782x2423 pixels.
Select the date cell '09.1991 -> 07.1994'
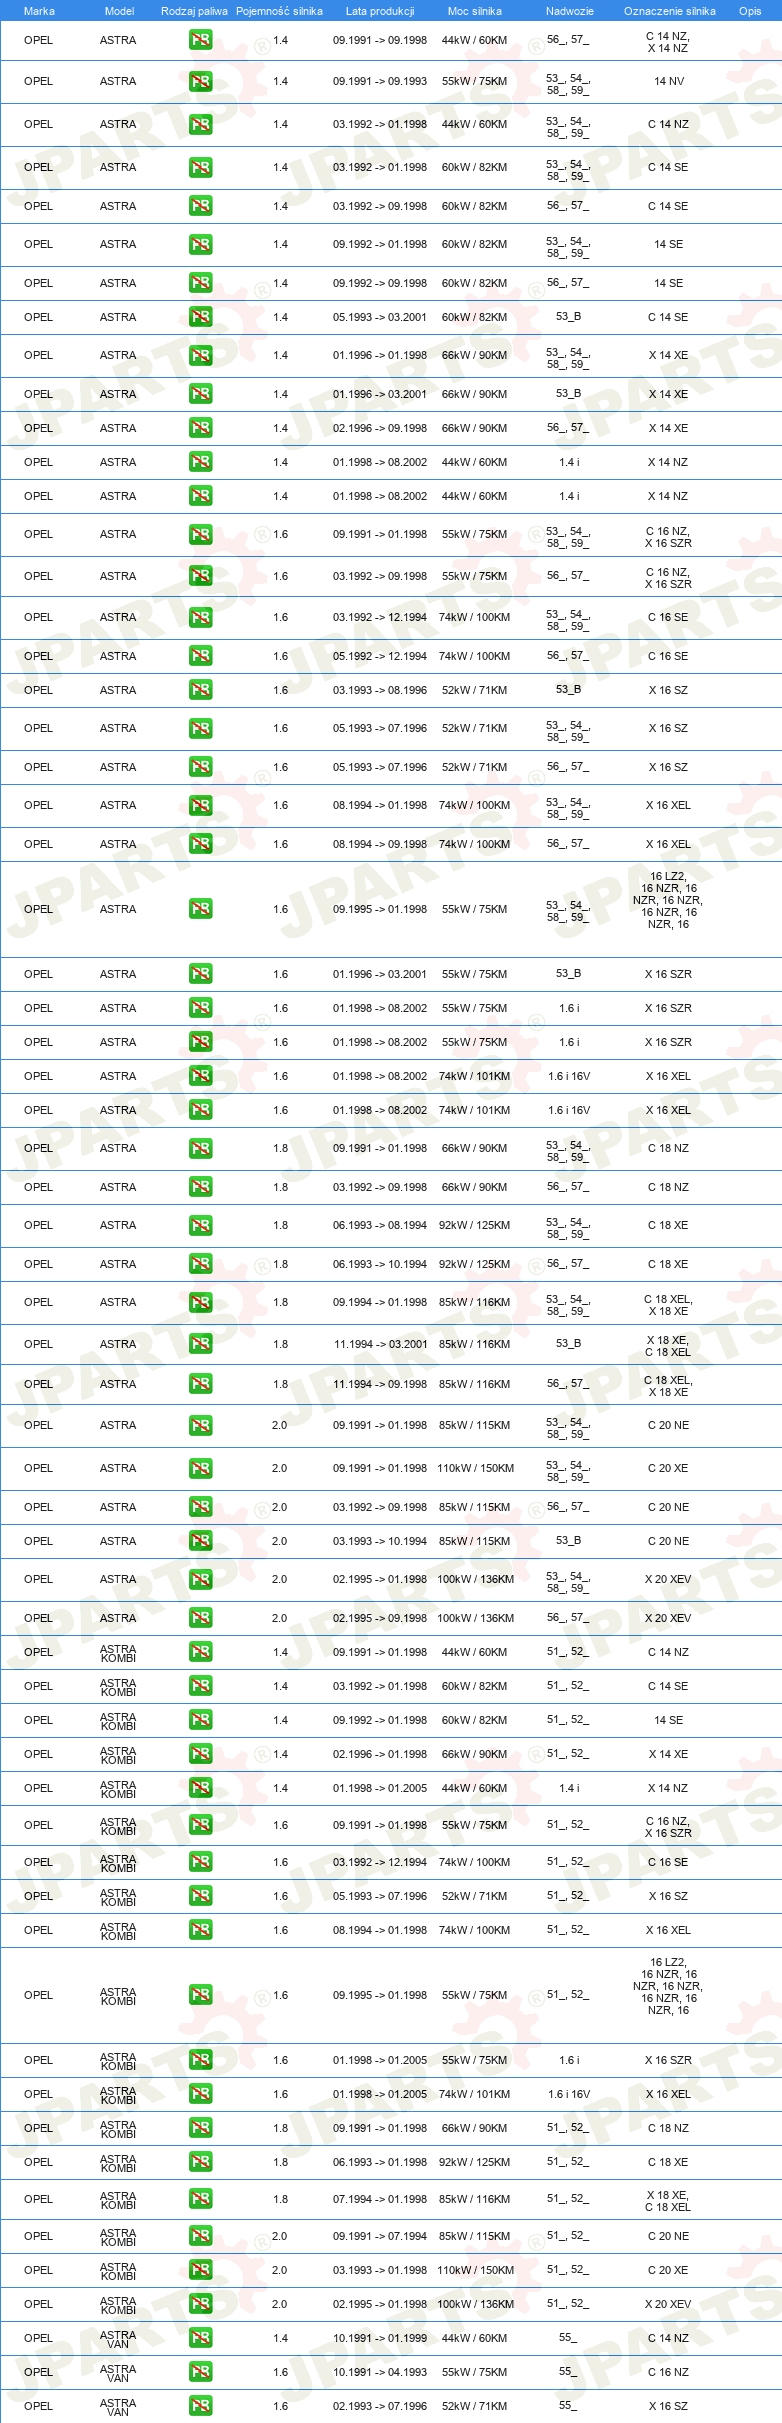click(380, 2236)
